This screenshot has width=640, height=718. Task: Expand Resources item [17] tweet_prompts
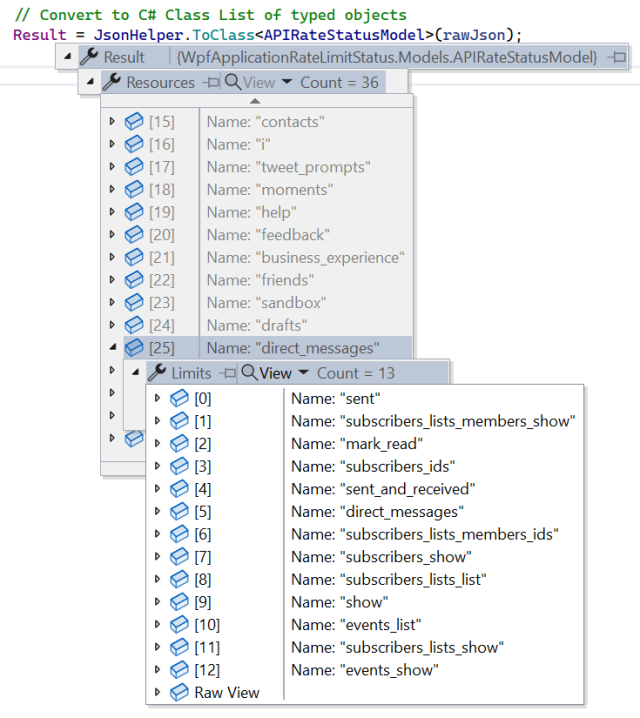(x=112, y=167)
